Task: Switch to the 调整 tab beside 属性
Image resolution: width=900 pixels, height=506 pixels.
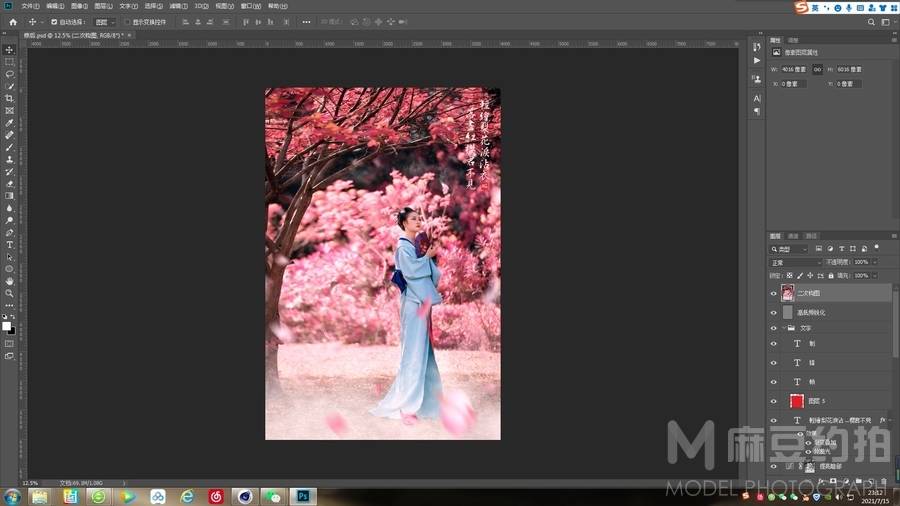Action: (x=793, y=40)
